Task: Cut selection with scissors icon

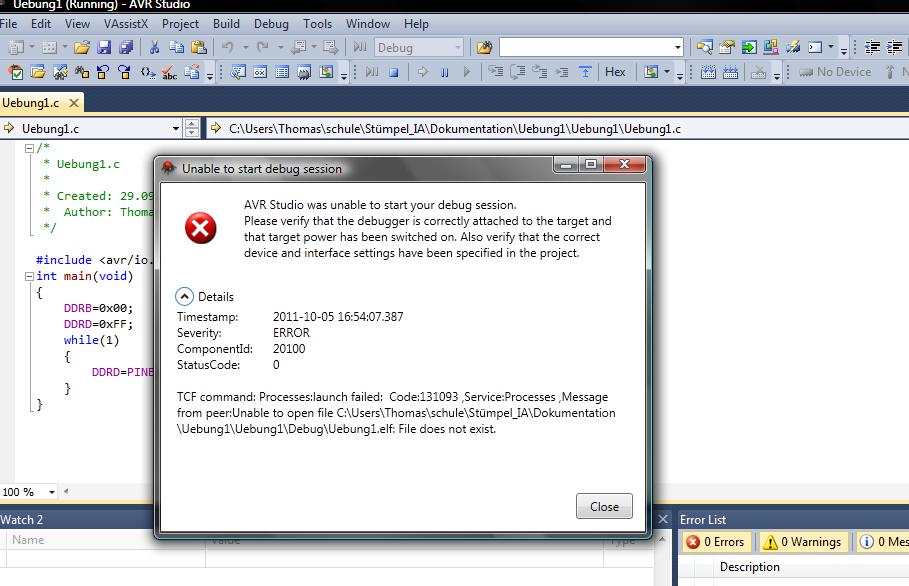Action: click(154, 47)
